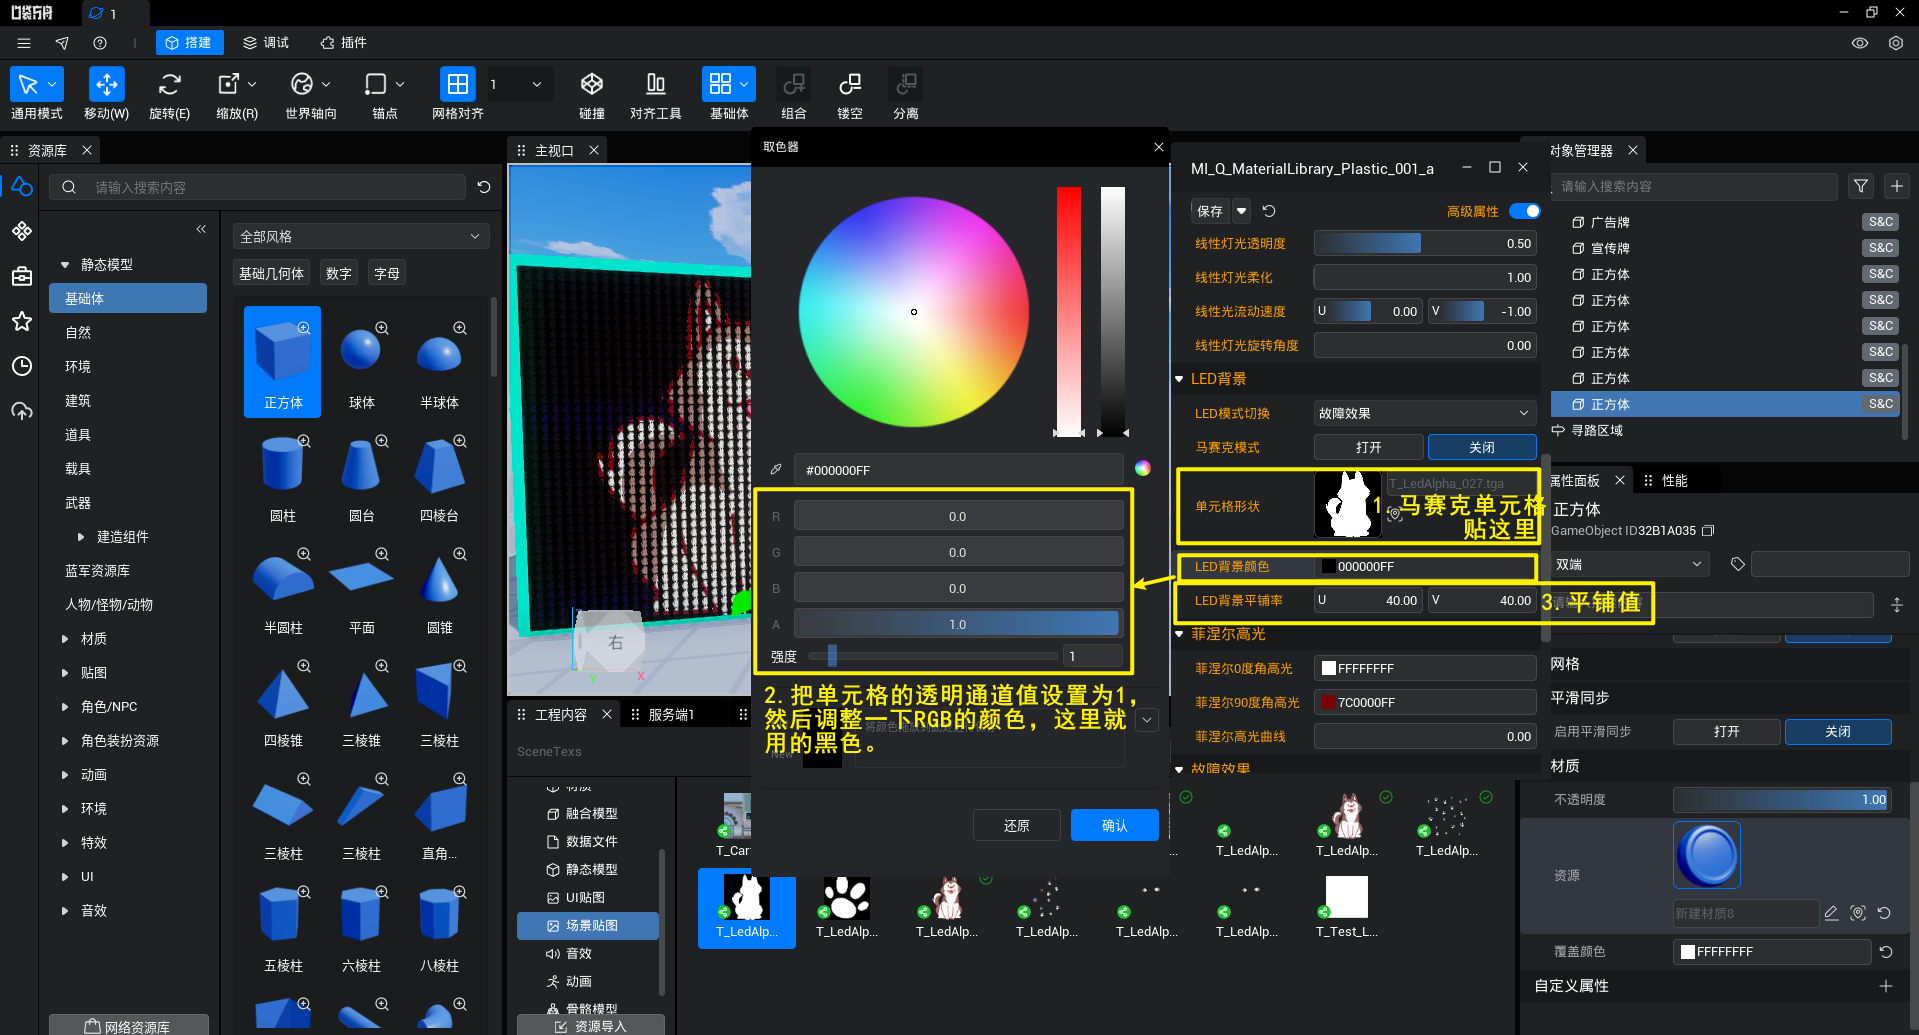Click the 资源导入 button

point(591,1026)
